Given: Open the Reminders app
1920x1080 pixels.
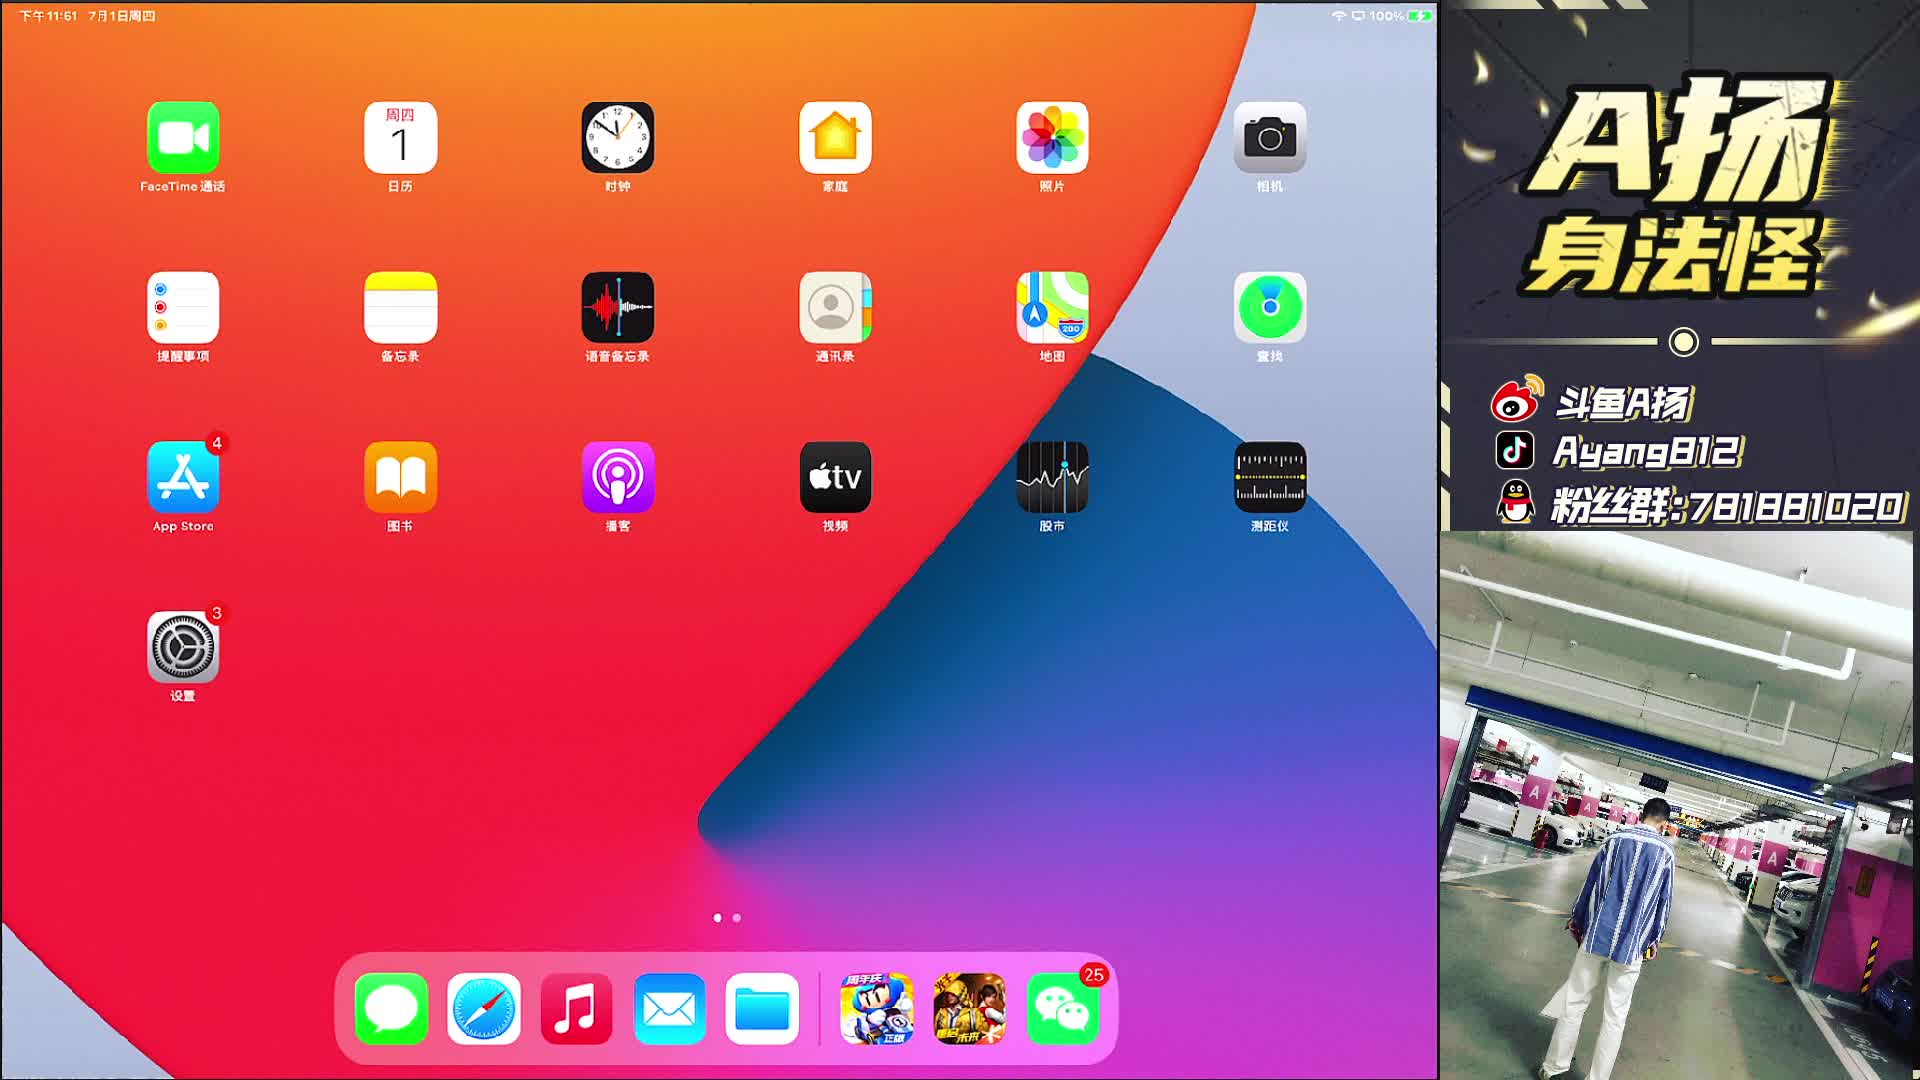Looking at the screenshot, I should pyautogui.click(x=183, y=308).
